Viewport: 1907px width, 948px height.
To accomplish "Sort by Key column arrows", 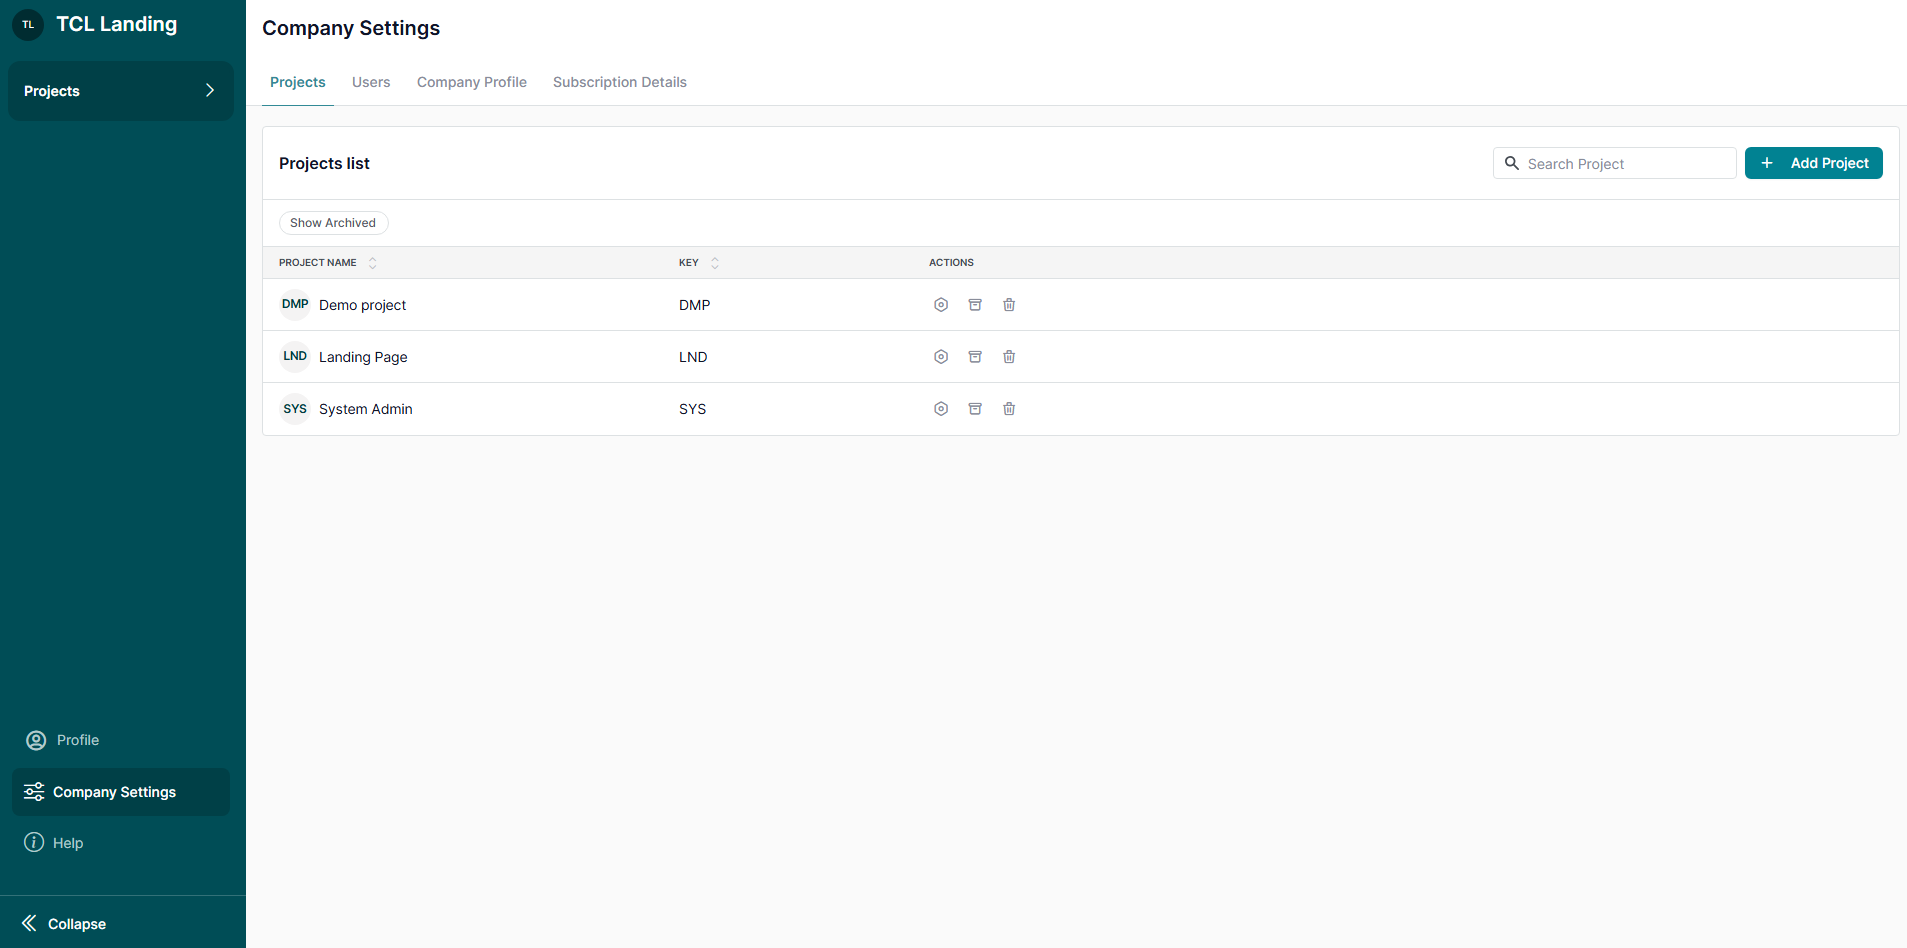I will (714, 263).
